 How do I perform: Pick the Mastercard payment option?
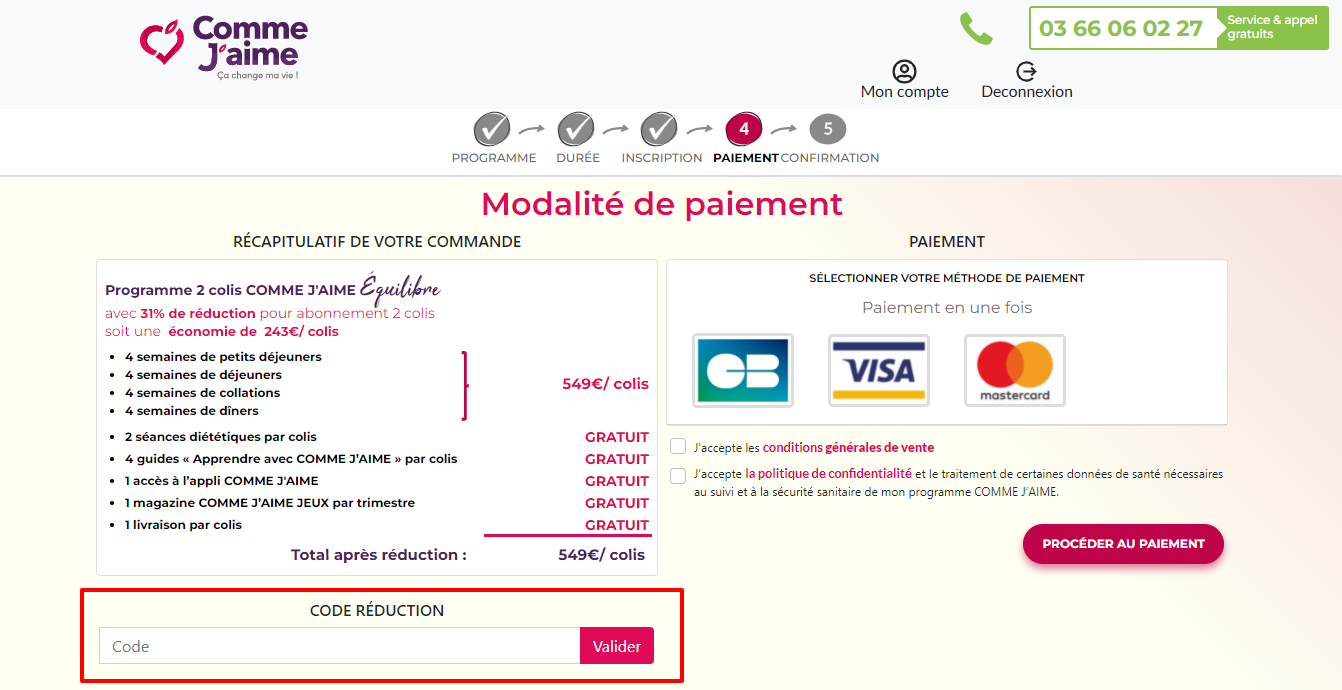pyautogui.click(x=1015, y=371)
